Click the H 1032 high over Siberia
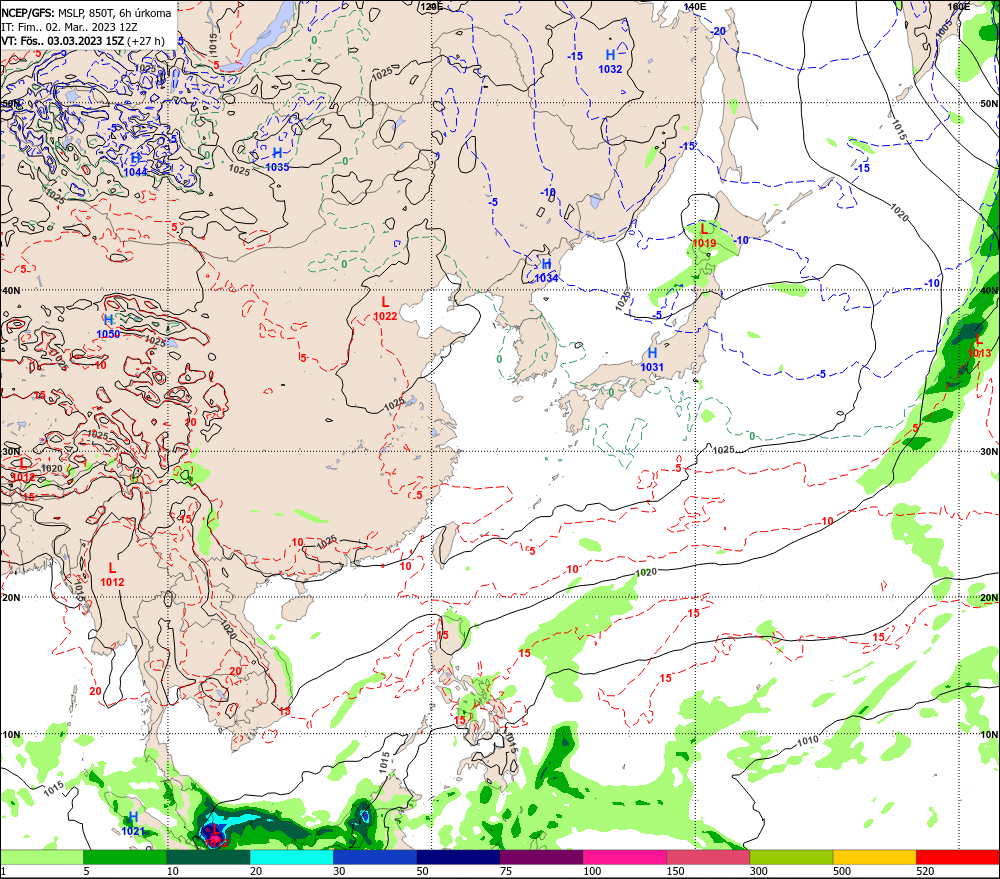The image size is (1000, 879). (x=610, y=61)
